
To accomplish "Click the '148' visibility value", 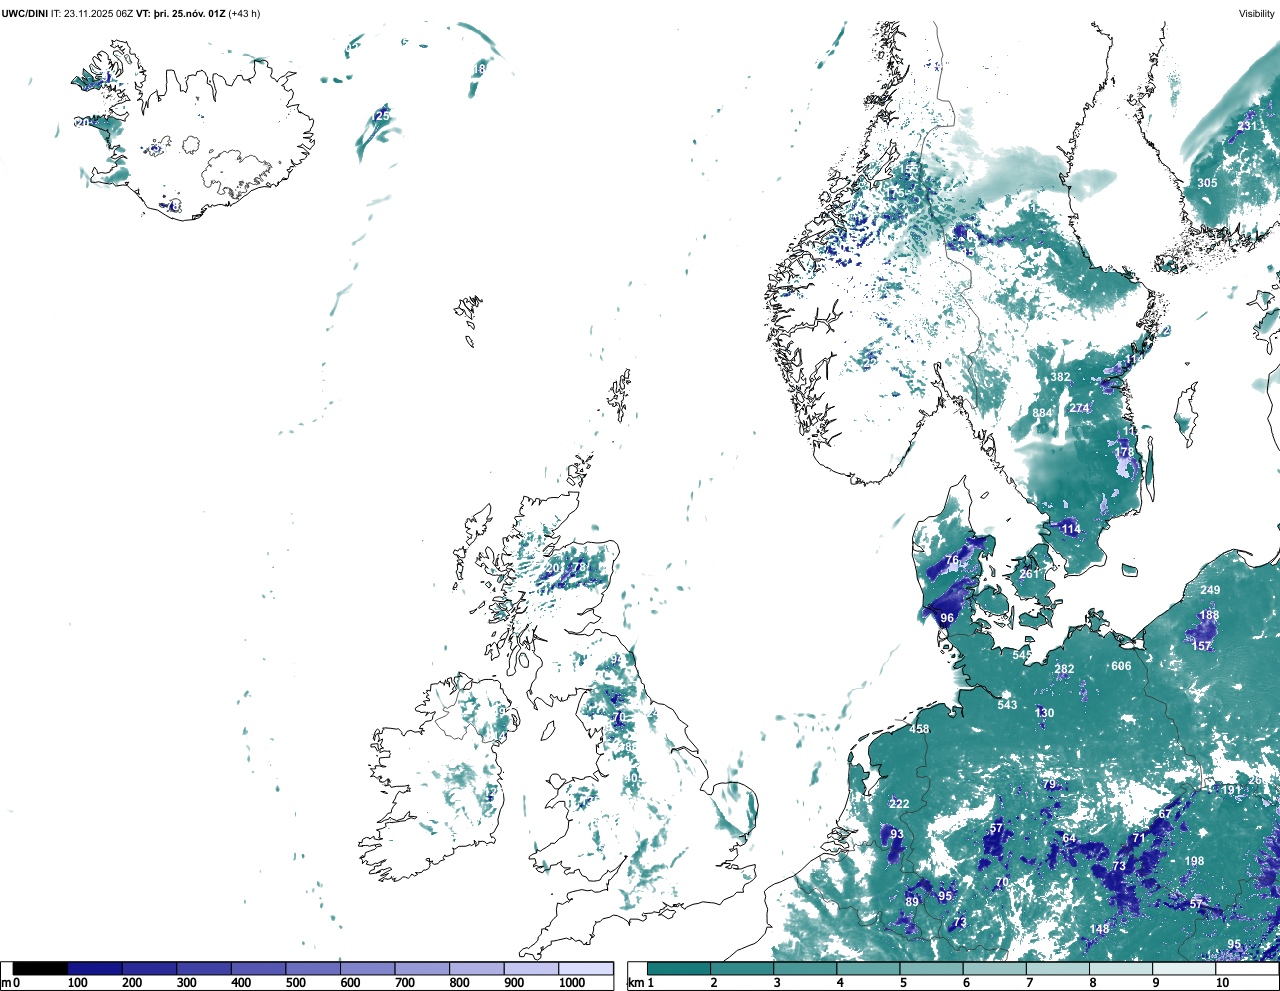I will (1099, 929).
